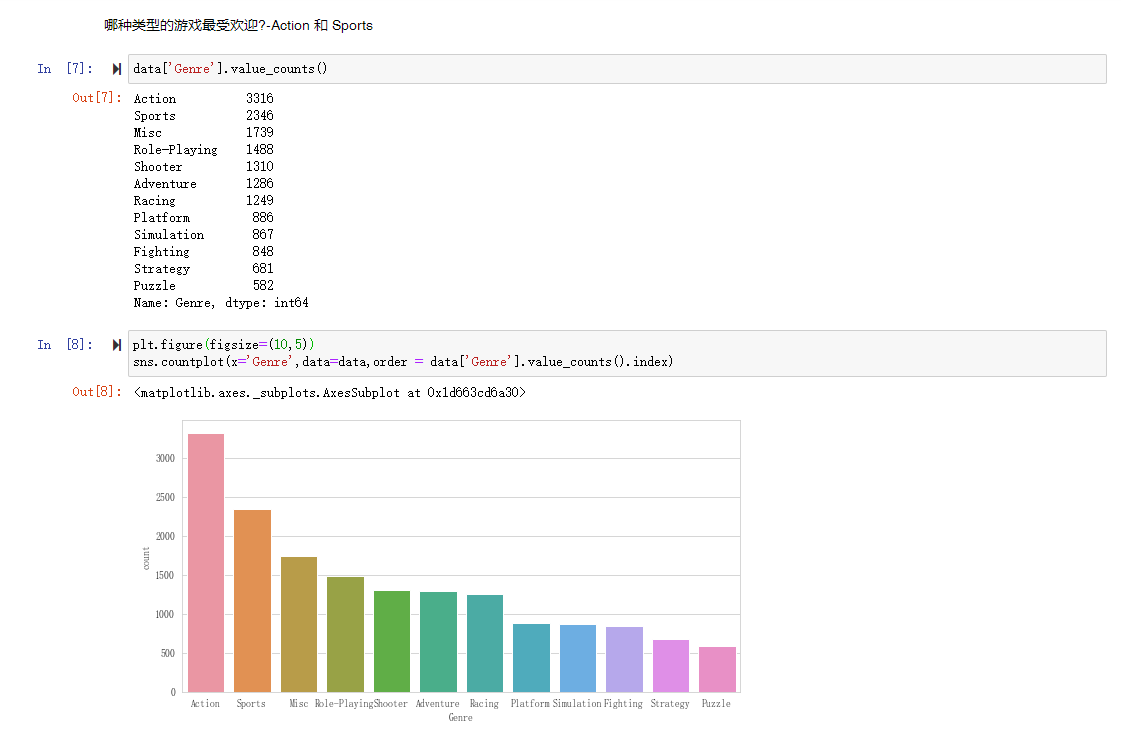This screenshot has width=1121, height=748.
Task: Click the Platform bar in the chart
Action: (531, 658)
